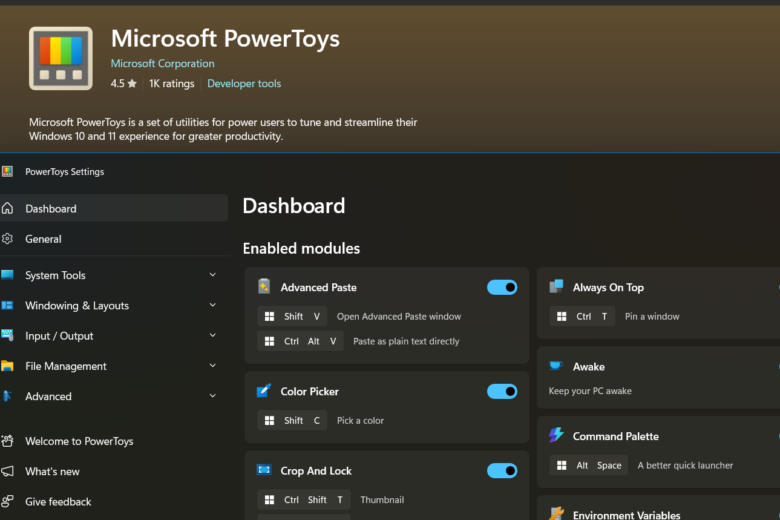Expand the Windowing & Layouts chevron

click(212, 305)
